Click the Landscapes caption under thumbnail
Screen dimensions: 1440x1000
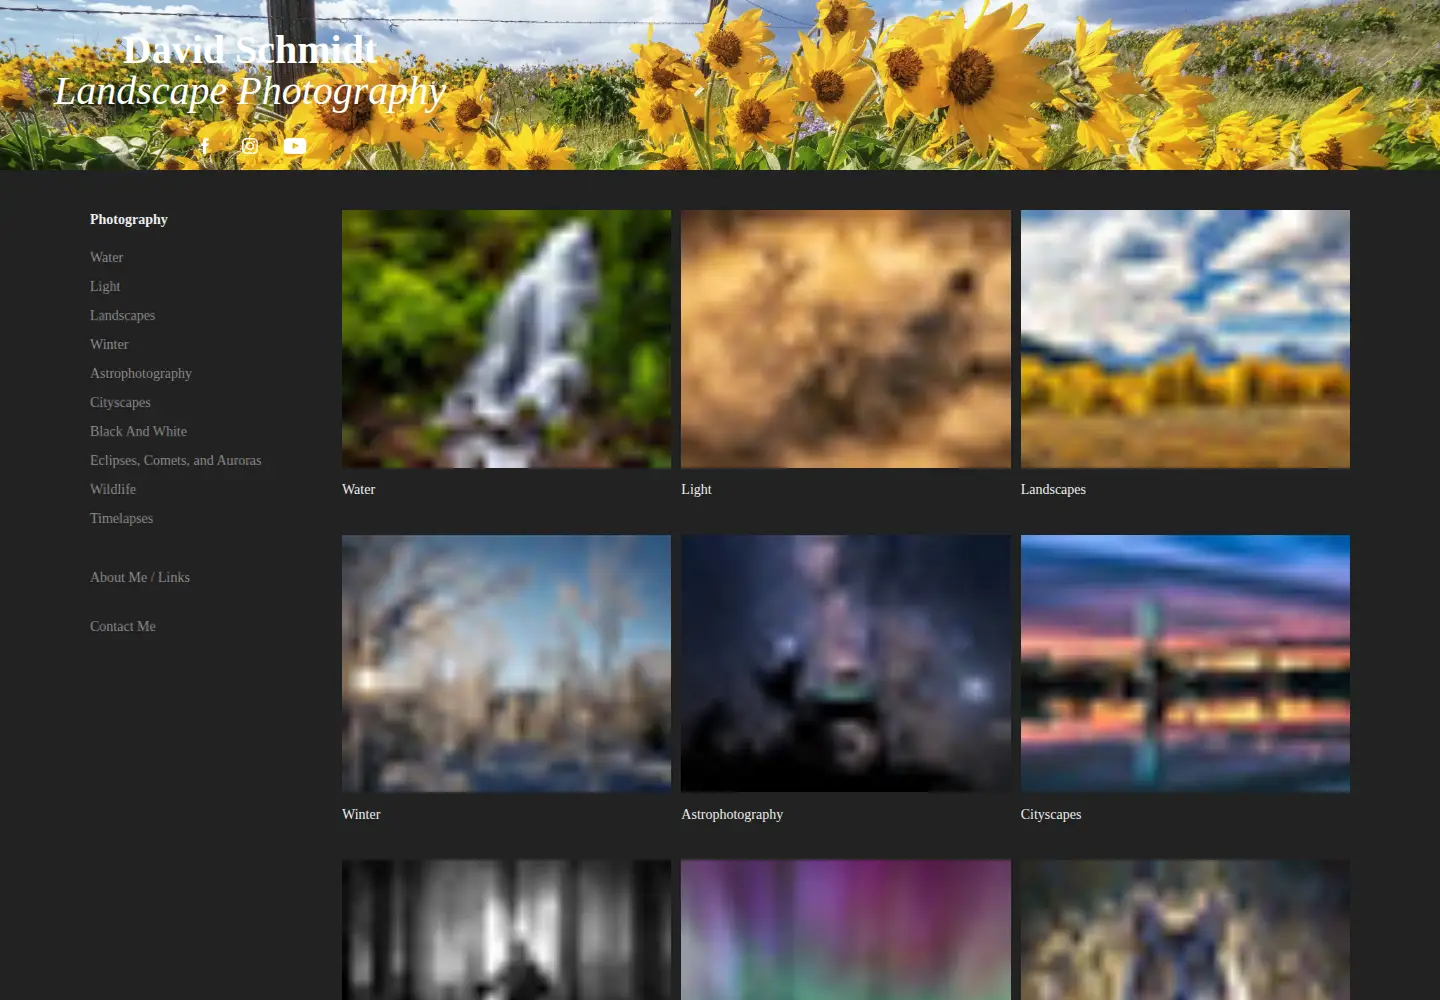coord(1053,489)
